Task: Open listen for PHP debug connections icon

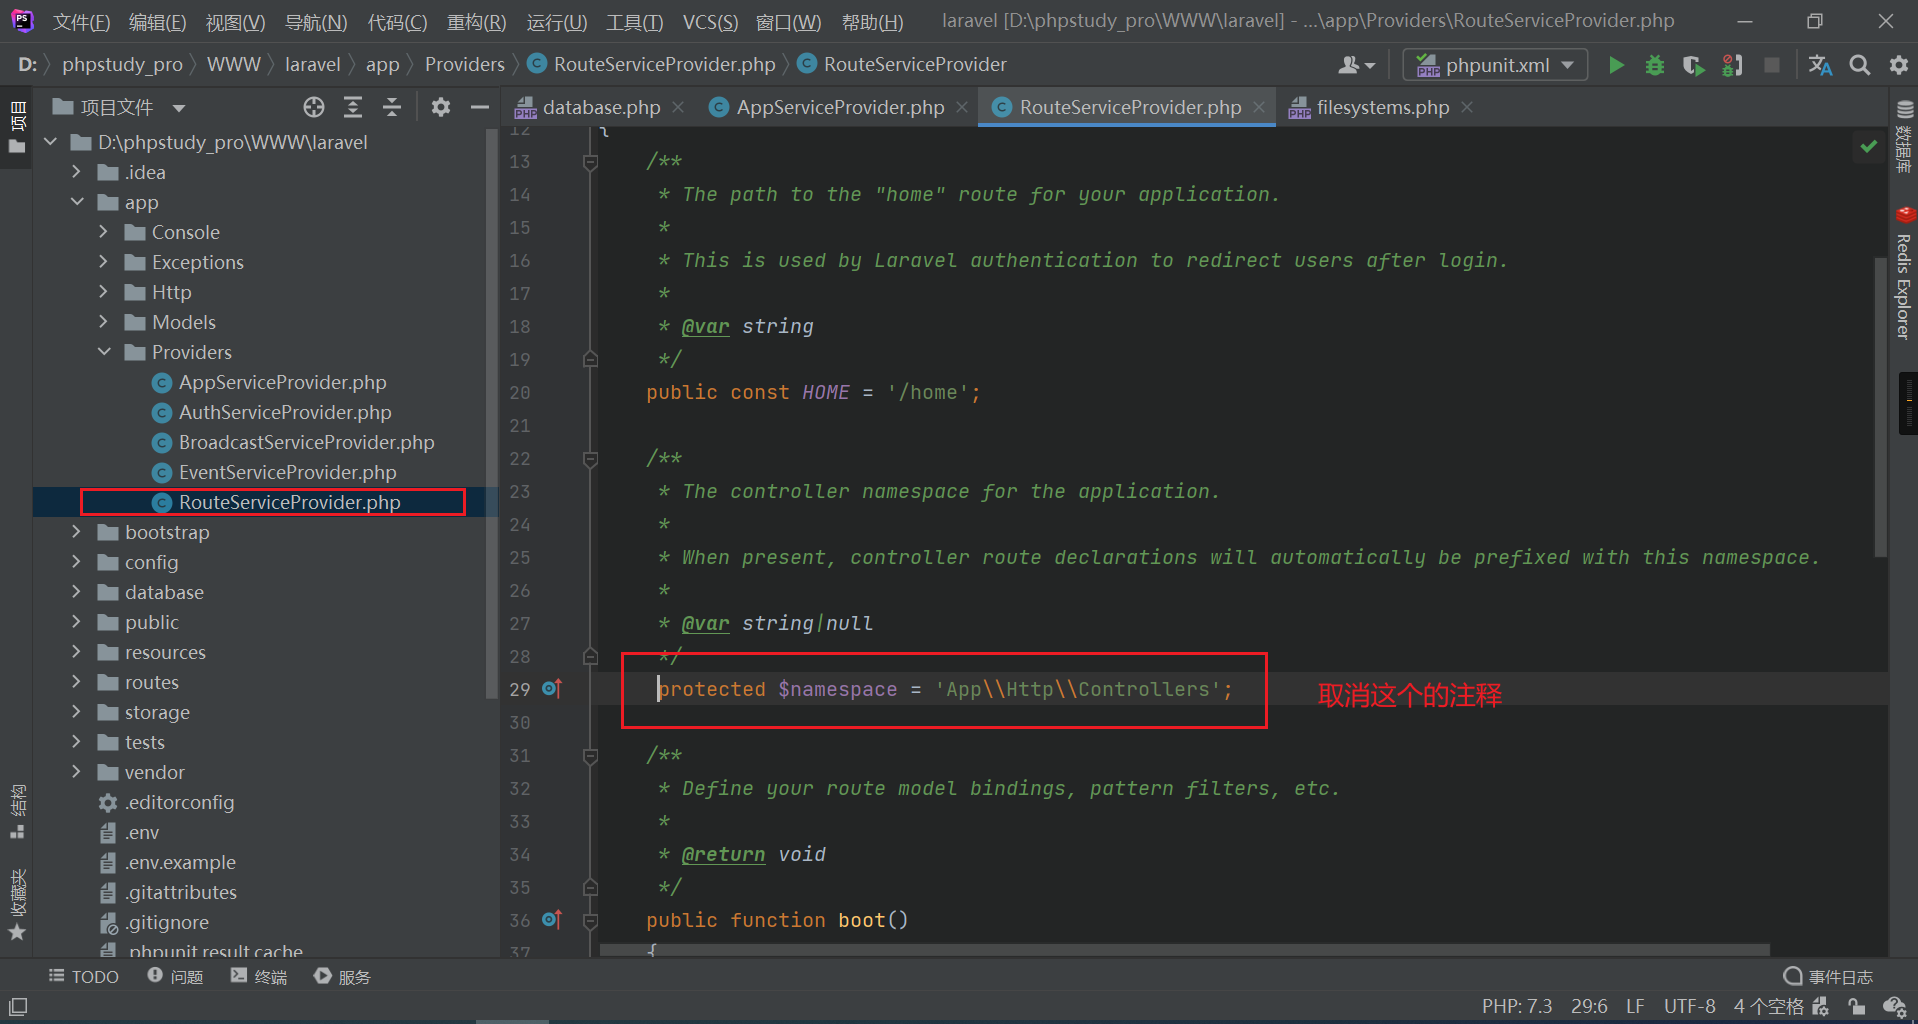Action: (x=1733, y=65)
